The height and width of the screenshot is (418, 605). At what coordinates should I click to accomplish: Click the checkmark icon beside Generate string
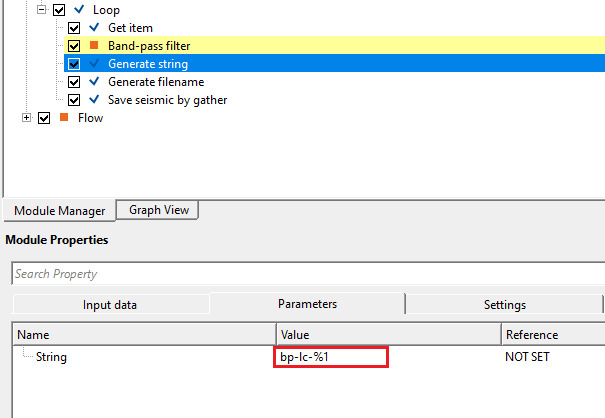94,64
